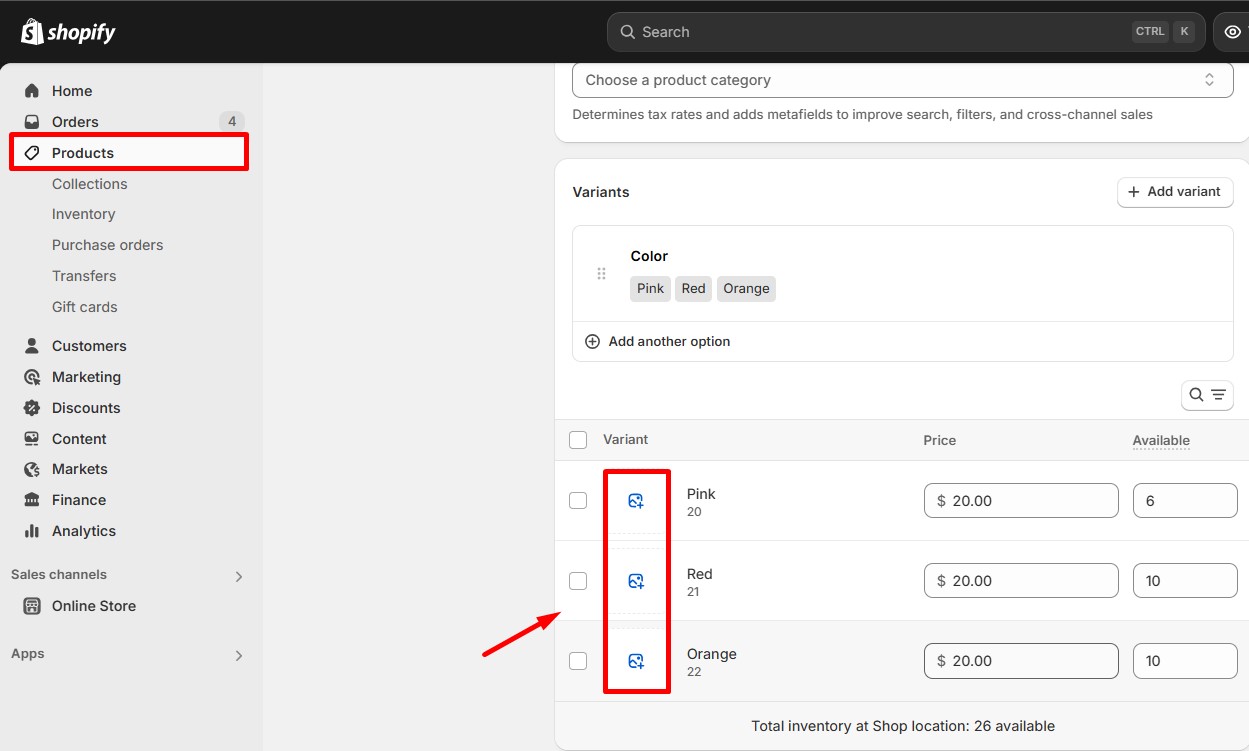Click the Add variant button
Viewport: 1249px width, 751px height.
pyautogui.click(x=1175, y=192)
